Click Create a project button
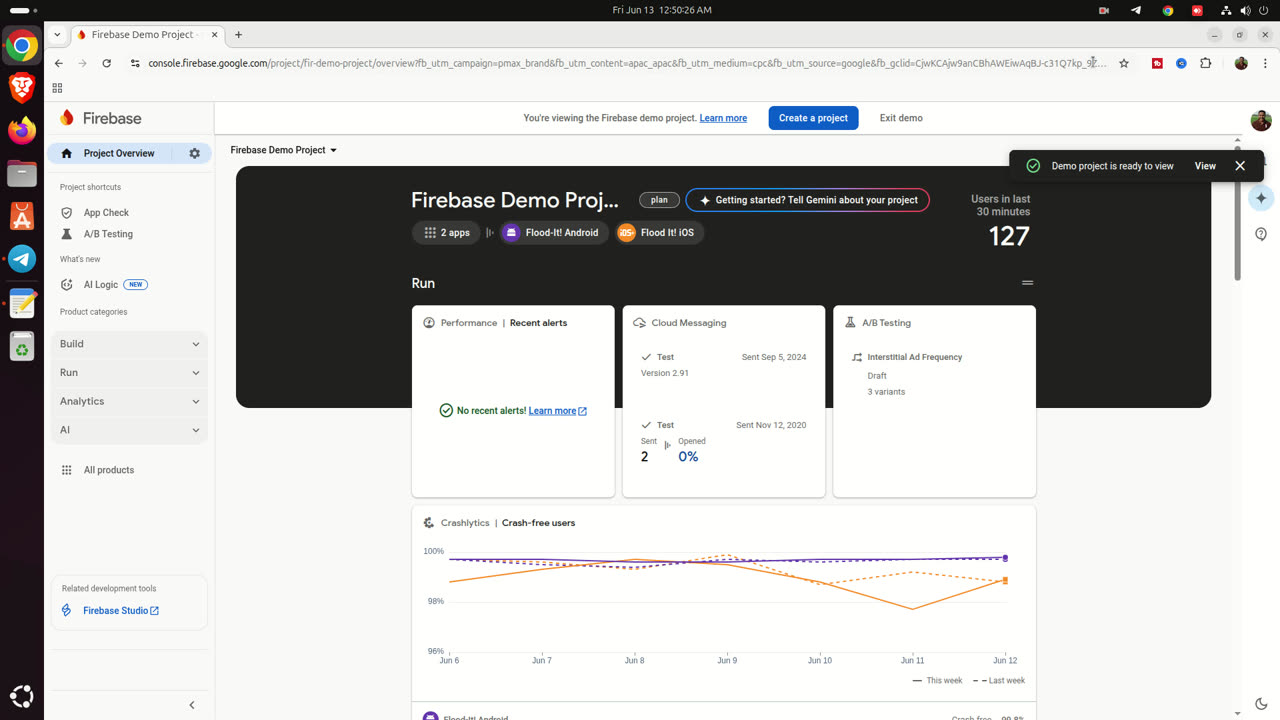The height and width of the screenshot is (720, 1280). 813,118
